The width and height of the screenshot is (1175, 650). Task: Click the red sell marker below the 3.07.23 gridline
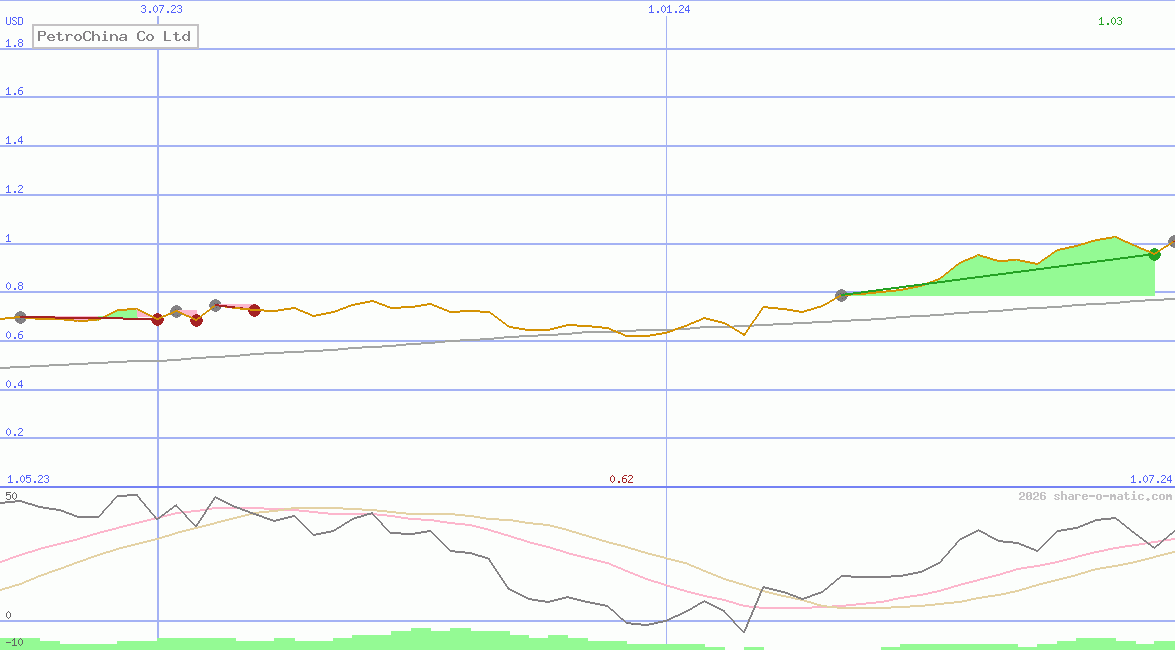(x=157, y=320)
